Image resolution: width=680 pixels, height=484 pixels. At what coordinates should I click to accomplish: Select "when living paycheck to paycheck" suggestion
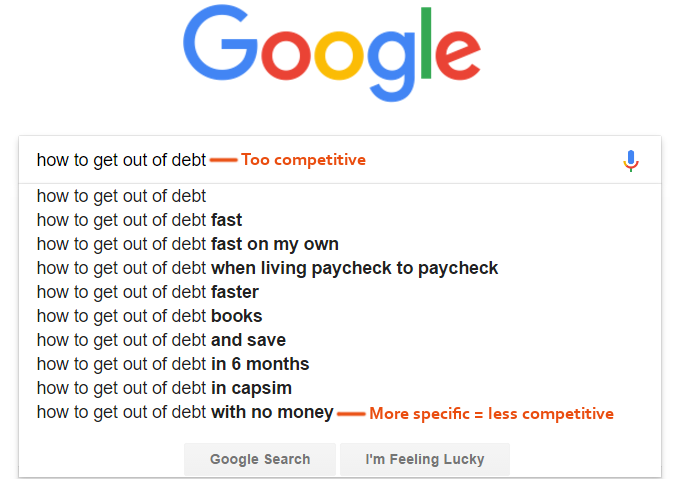tap(267, 268)
